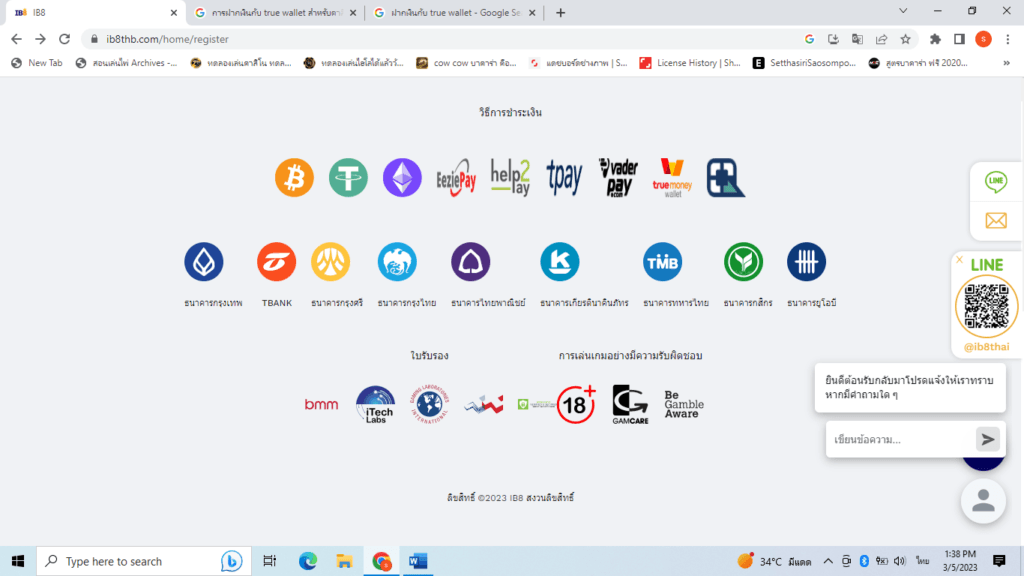Open a new browser tab
Viewport: 1024px width, 576px height.
tap(560, 12)
